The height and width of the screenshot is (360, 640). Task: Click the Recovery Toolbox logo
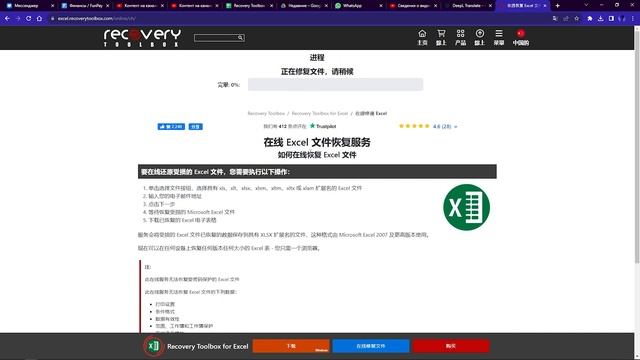tap(142, 38)
